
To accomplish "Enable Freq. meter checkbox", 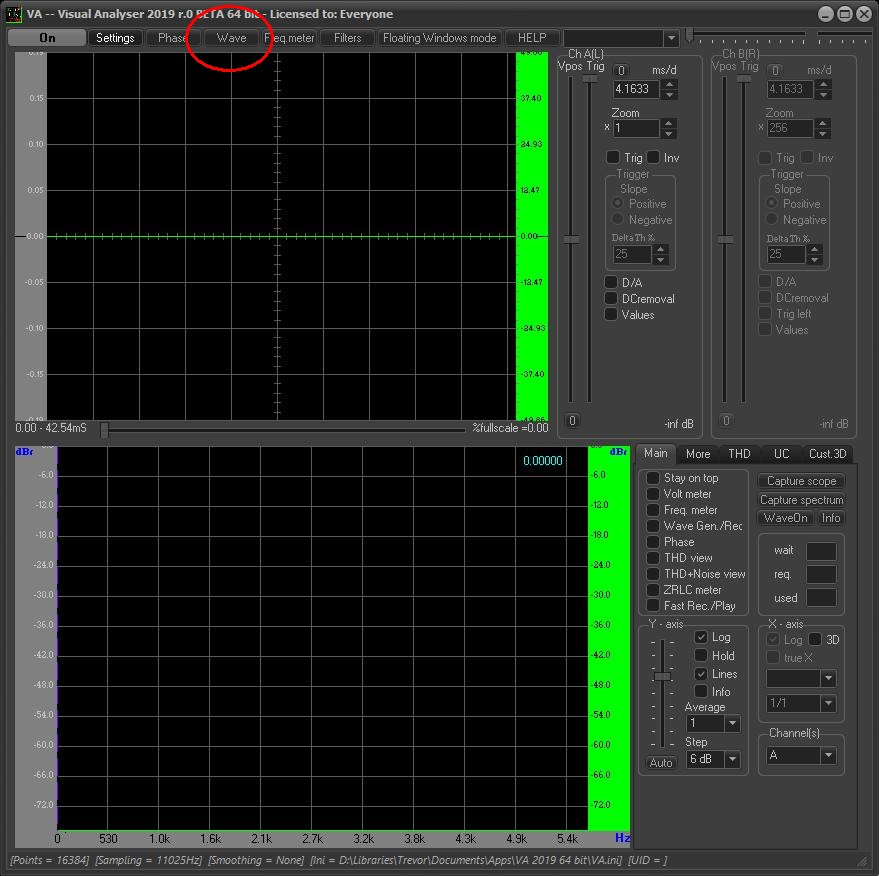I will coord(653,510).
